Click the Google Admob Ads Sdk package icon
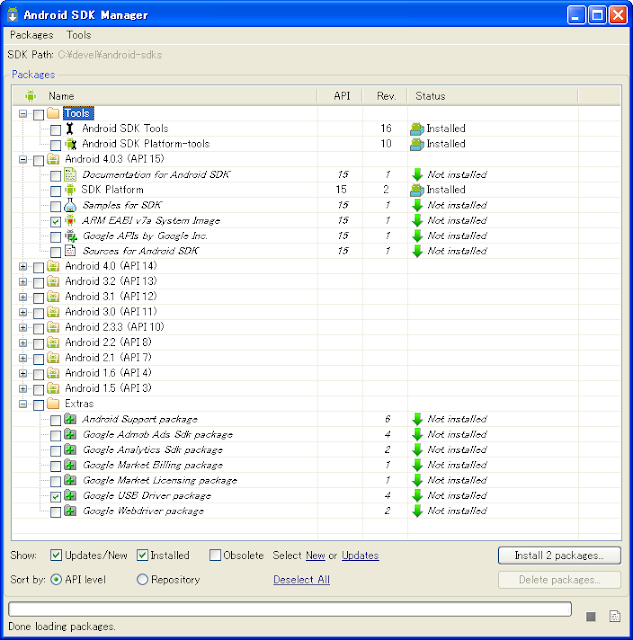 coord(70,435)
